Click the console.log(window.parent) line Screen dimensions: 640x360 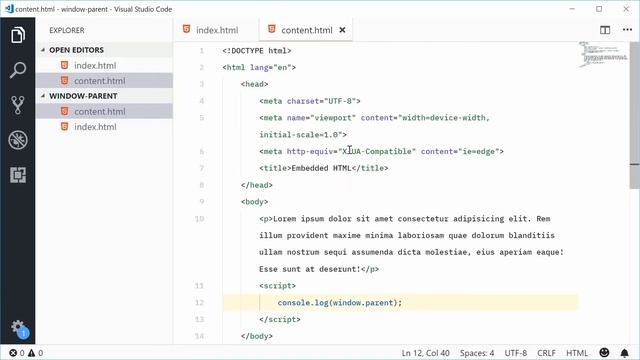click(x=340, y=302)
